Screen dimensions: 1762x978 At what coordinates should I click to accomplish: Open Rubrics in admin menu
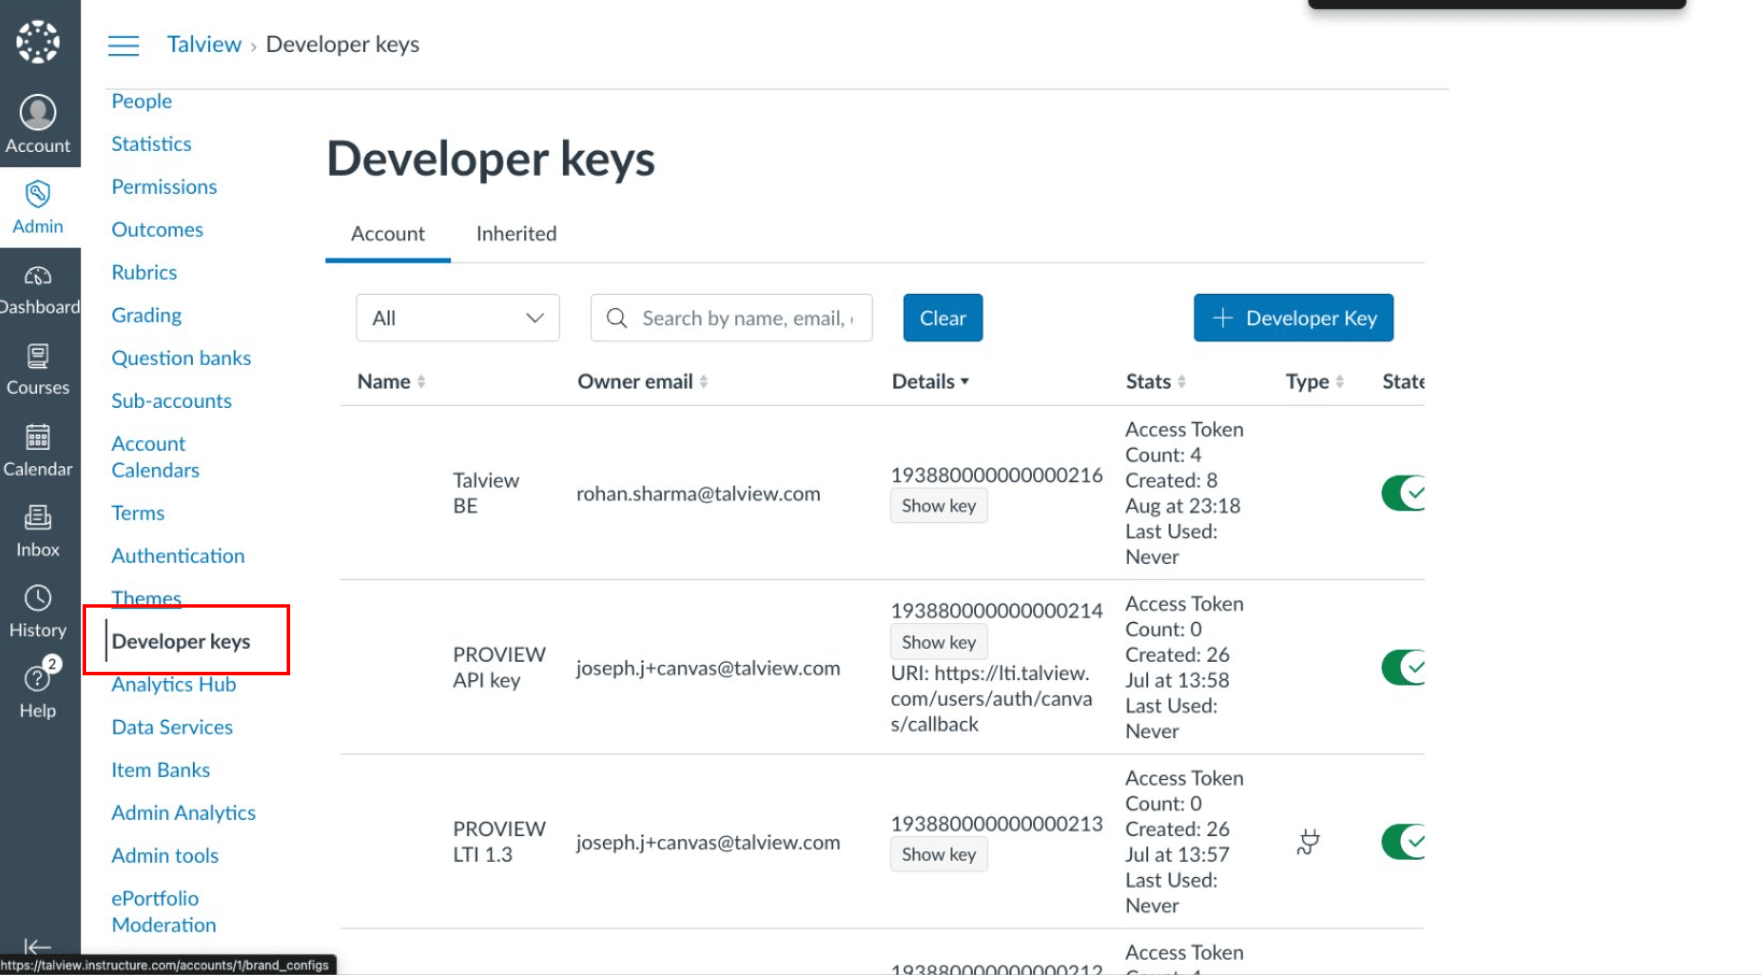[144, 273]
